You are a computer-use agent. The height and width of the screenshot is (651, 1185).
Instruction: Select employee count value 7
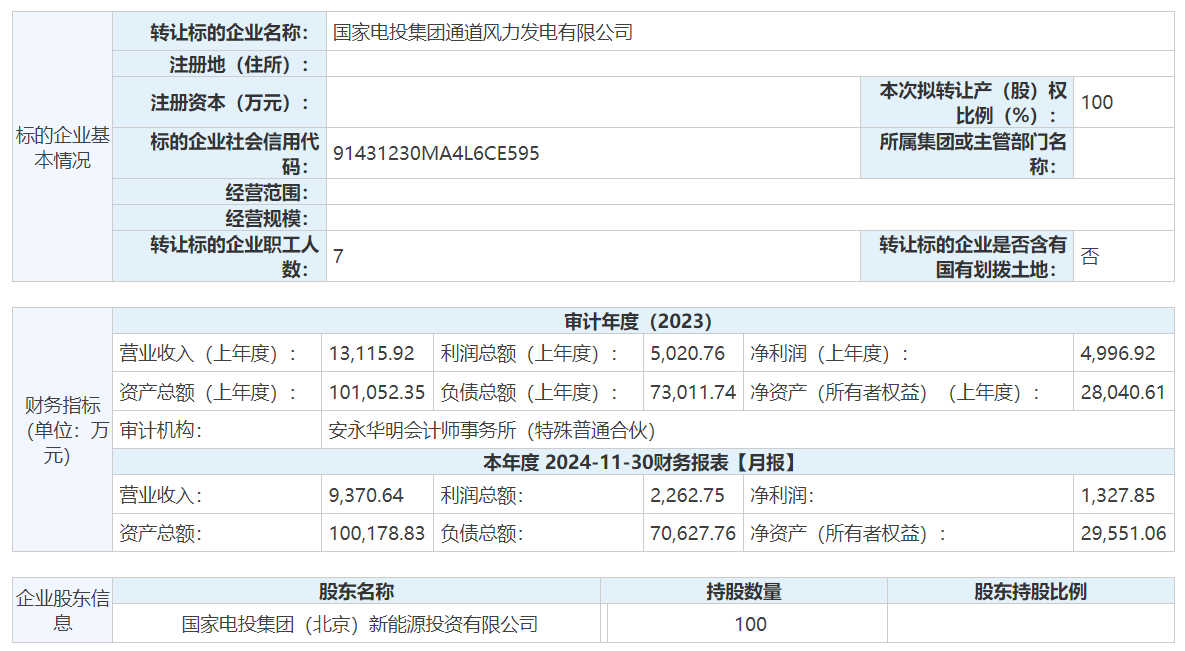tap(339, 257)
